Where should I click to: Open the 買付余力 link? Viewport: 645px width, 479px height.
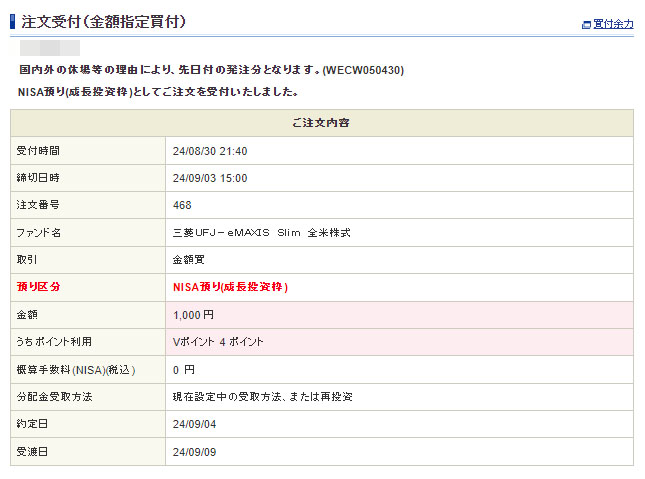(x=613, y=24)
